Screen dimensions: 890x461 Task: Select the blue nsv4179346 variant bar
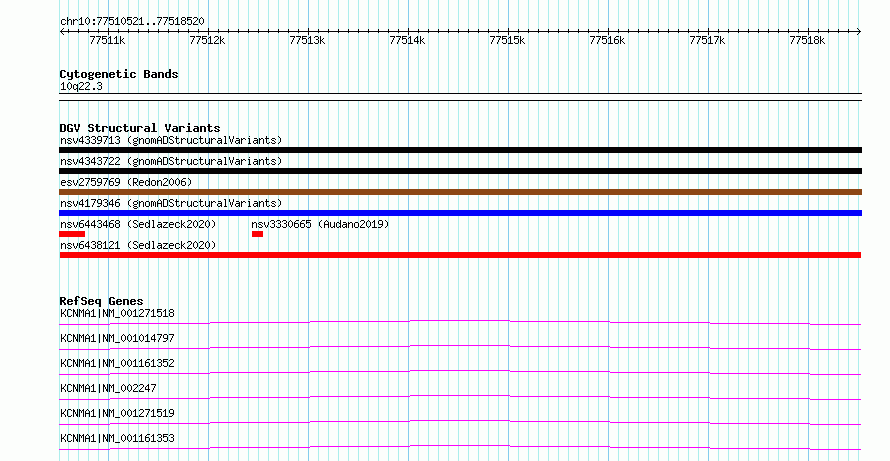460,213
